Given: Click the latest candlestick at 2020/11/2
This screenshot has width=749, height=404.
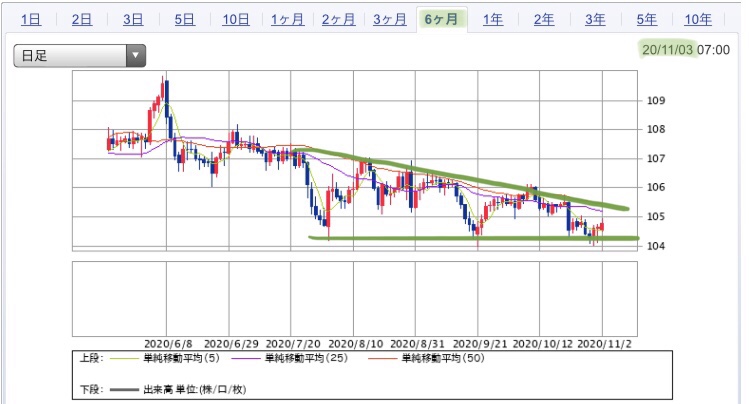Looking at the screenshot, I should pyautogui.click(x=602, y=226).
